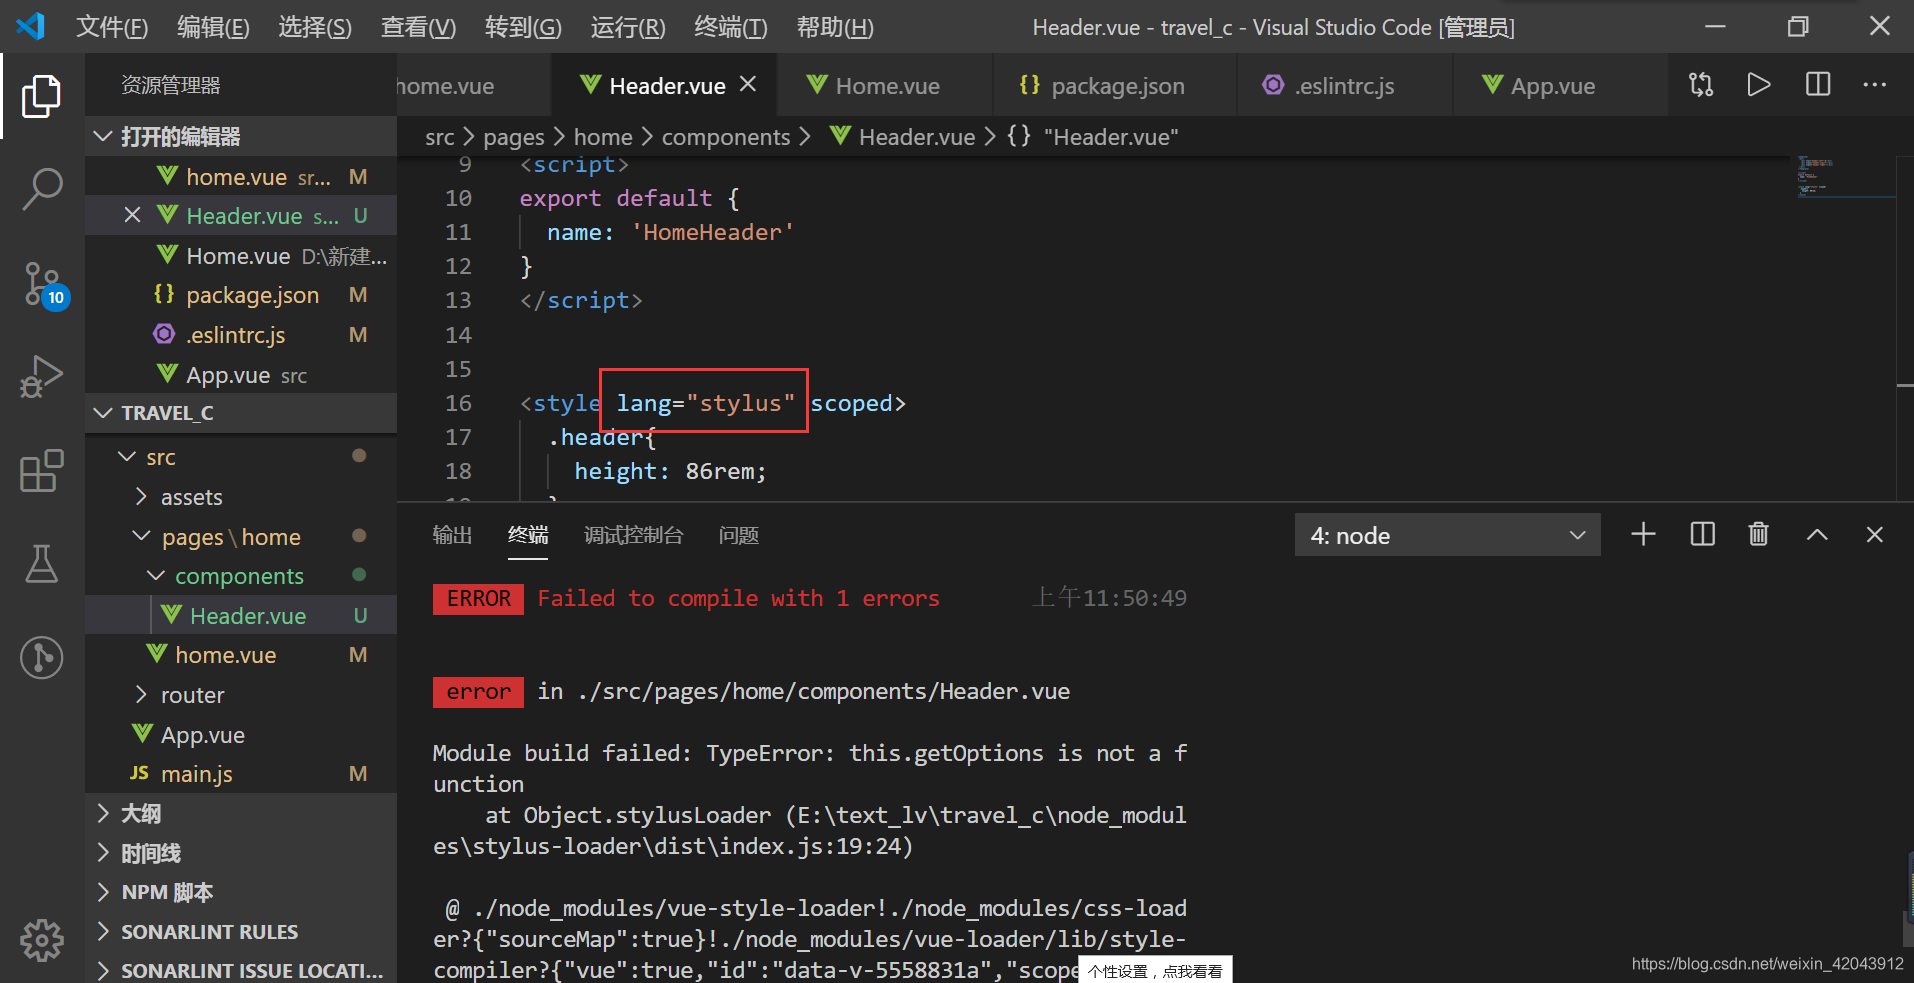This screenshot has width=1914, height=983.
Task: Click the JSON braces icon on package.json tab
Action: click(x=1029, y=85)
